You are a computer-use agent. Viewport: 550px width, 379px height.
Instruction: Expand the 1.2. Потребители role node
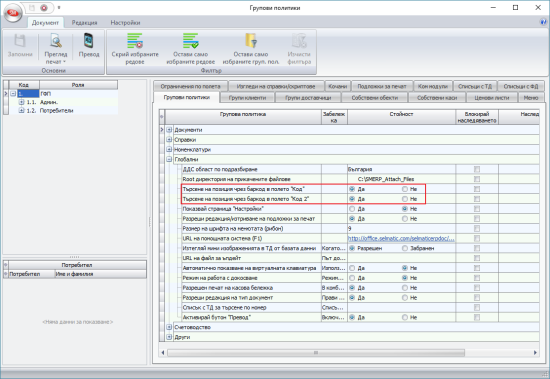21,111
